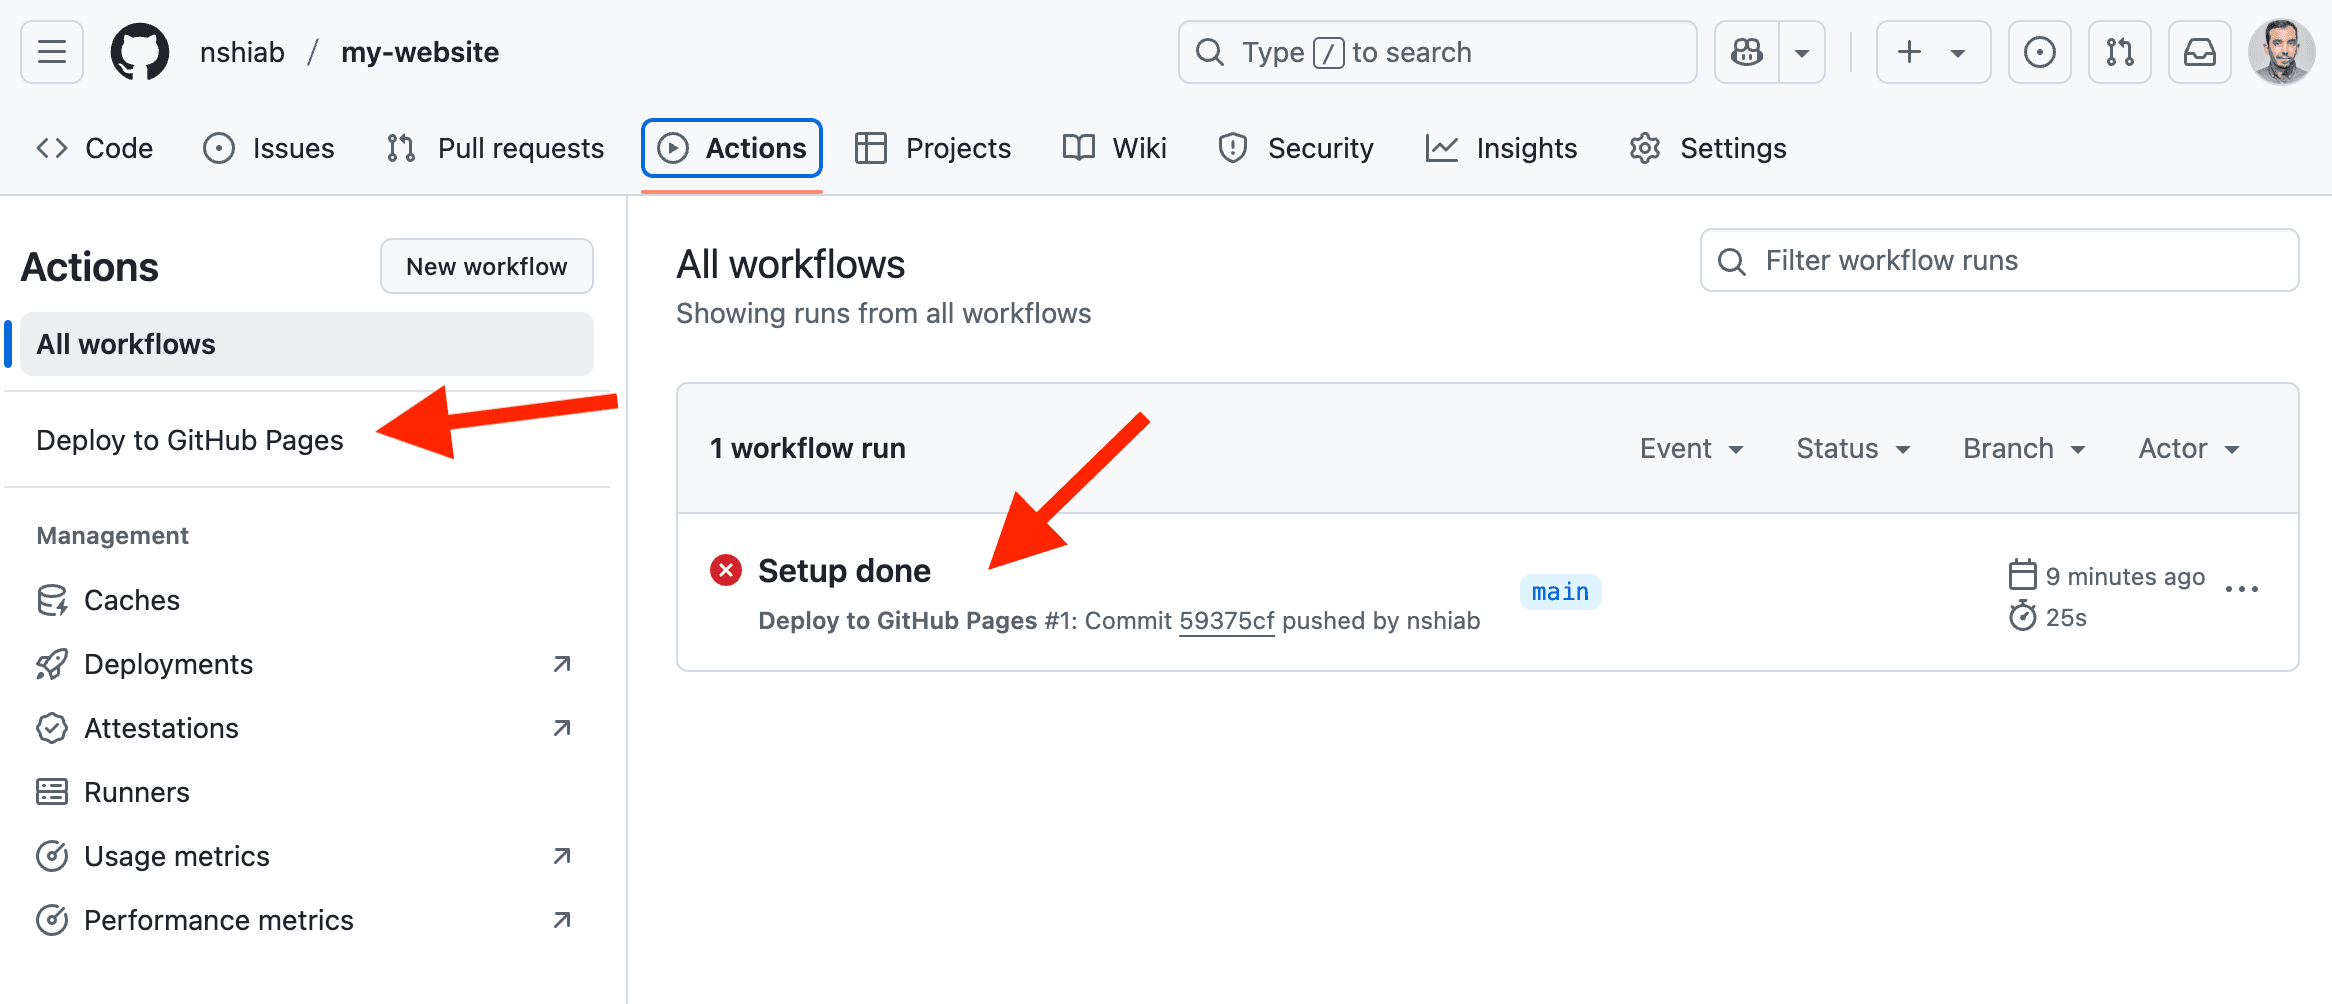The image size is (2332, 1004).
Task: Click external arrow beside Deployments
Action: point(562,664)
